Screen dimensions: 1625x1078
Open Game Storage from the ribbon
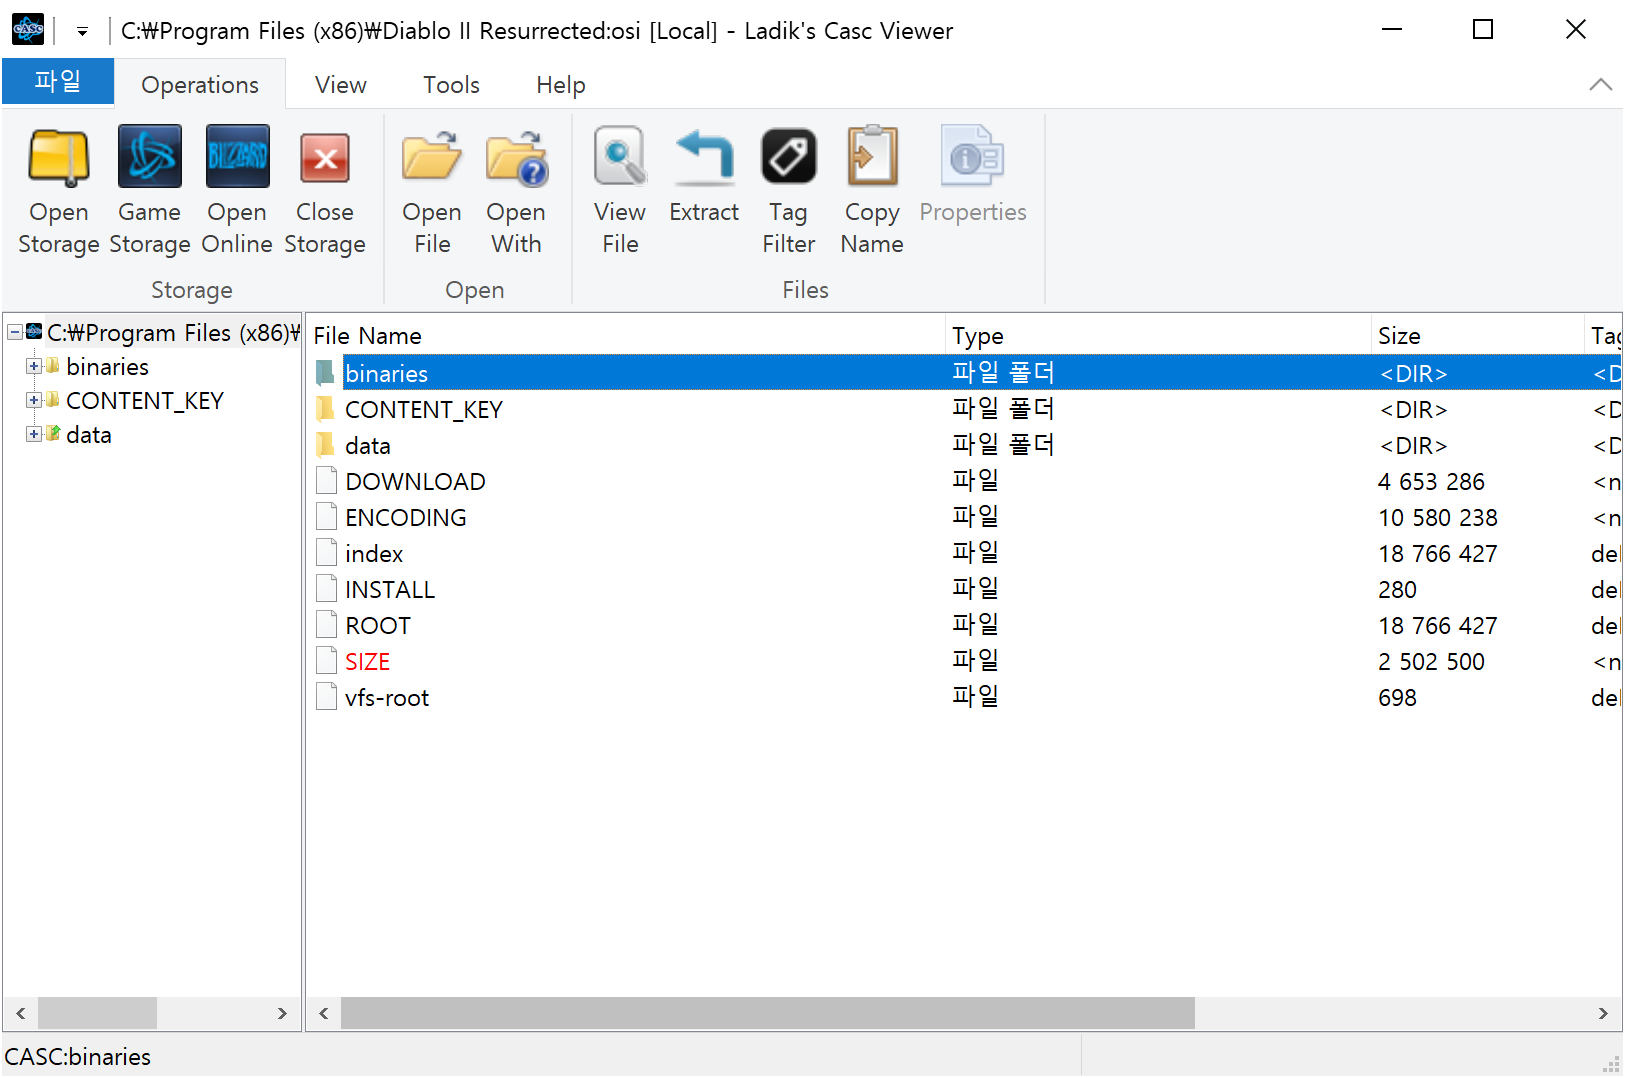149,190
